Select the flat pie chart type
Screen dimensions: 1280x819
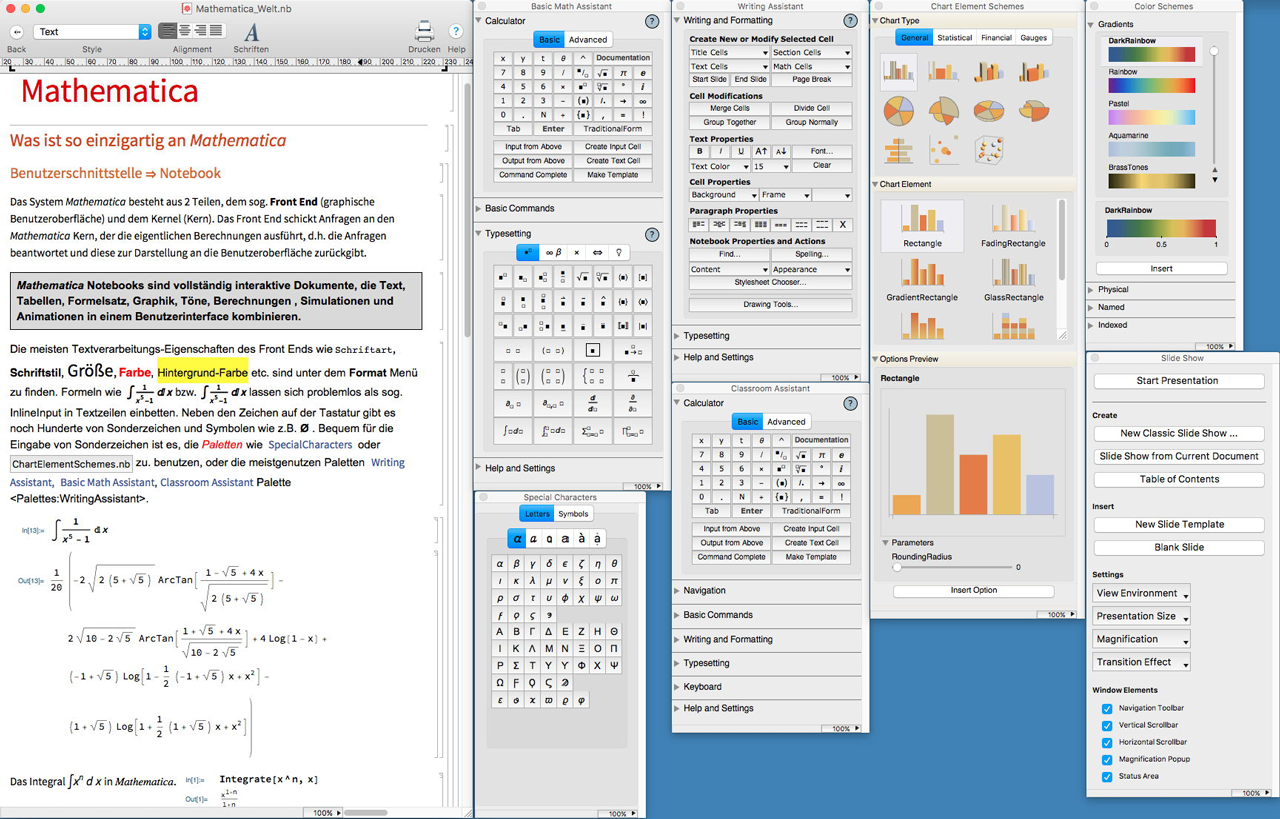[899, 110]
